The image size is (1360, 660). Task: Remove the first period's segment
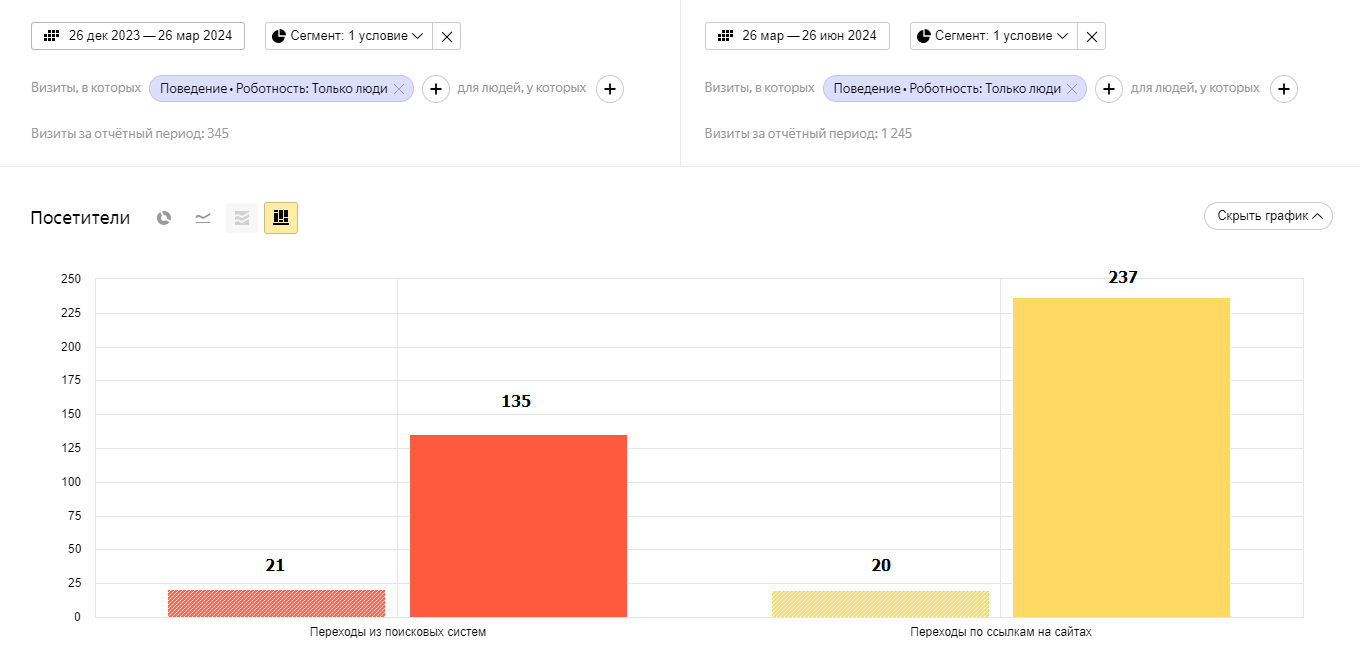(x=447, y=36)
